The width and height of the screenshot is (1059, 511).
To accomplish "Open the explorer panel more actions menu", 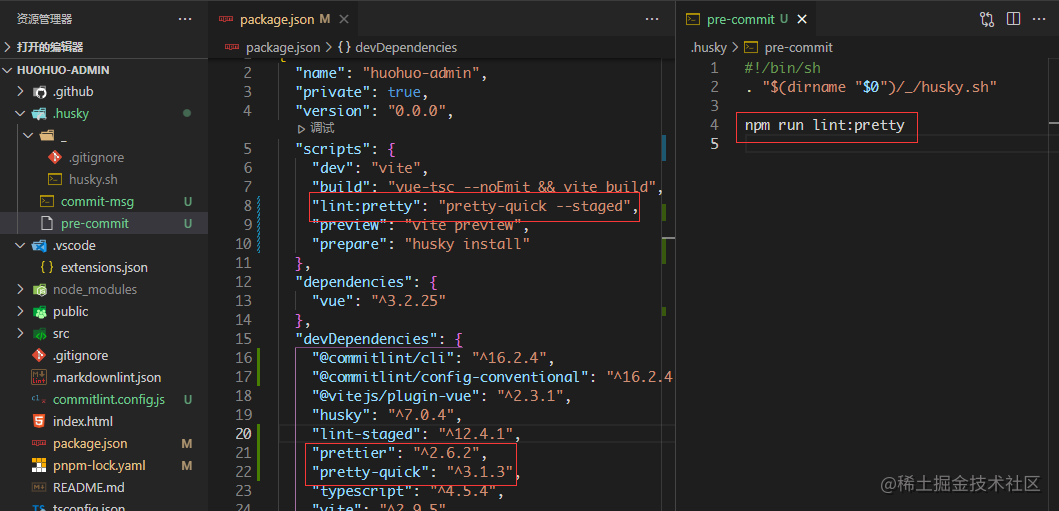I will (184, 19).
